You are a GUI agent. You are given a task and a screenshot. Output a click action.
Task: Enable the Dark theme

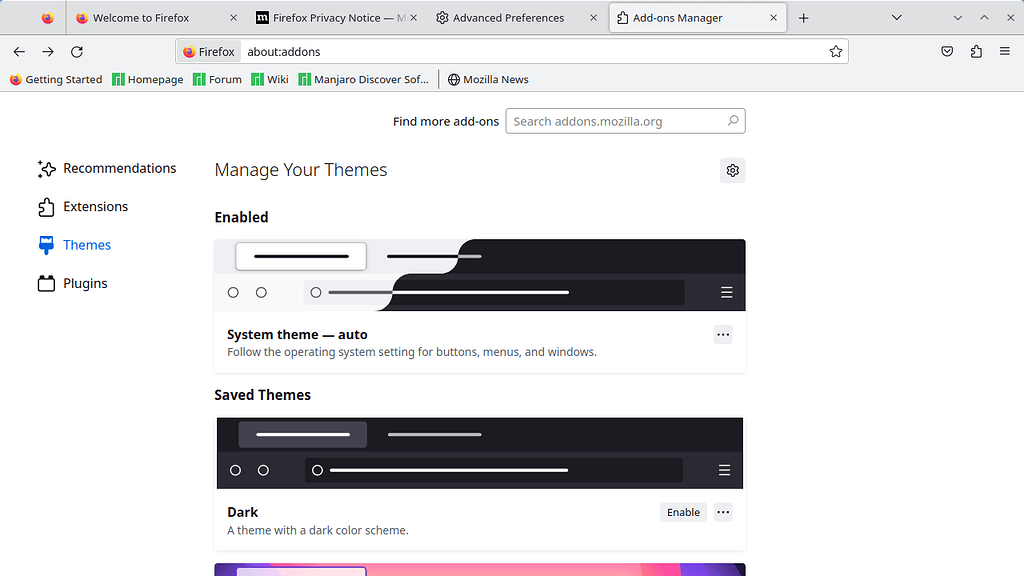pos(683,512)
